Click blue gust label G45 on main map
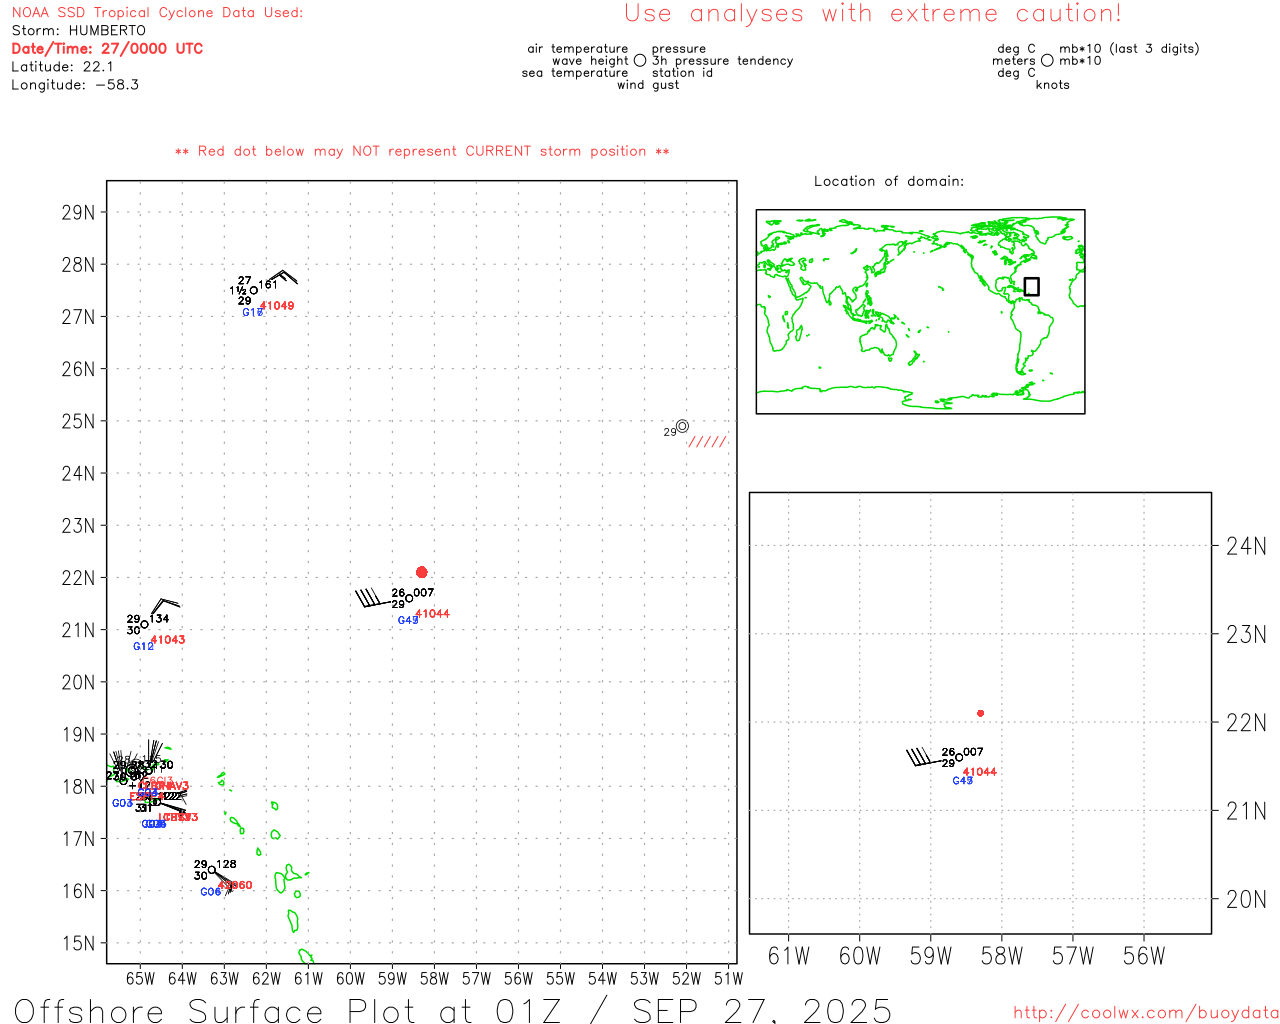The width and height of the screenshot is (1280, 1024). click(408, 621)
